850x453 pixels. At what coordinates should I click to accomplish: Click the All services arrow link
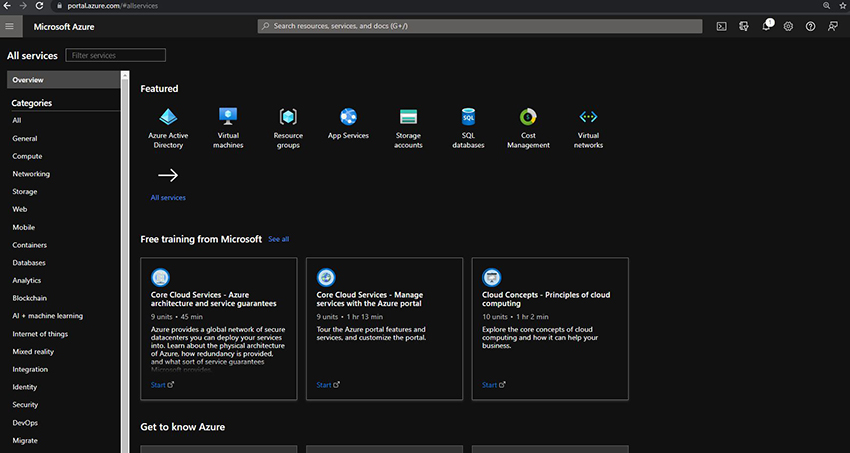[168, 176]
